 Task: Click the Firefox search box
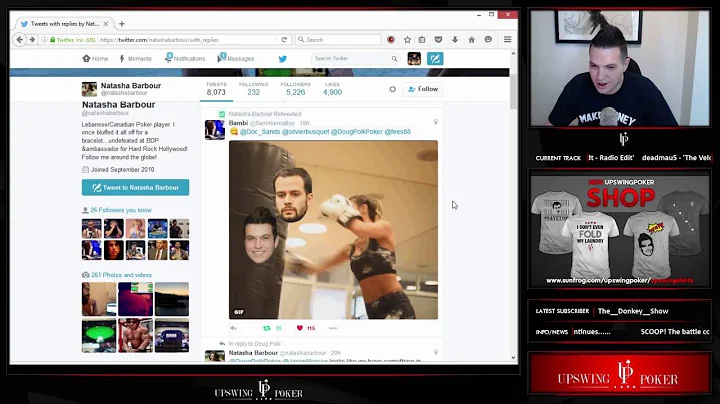(x=340, y=40)
